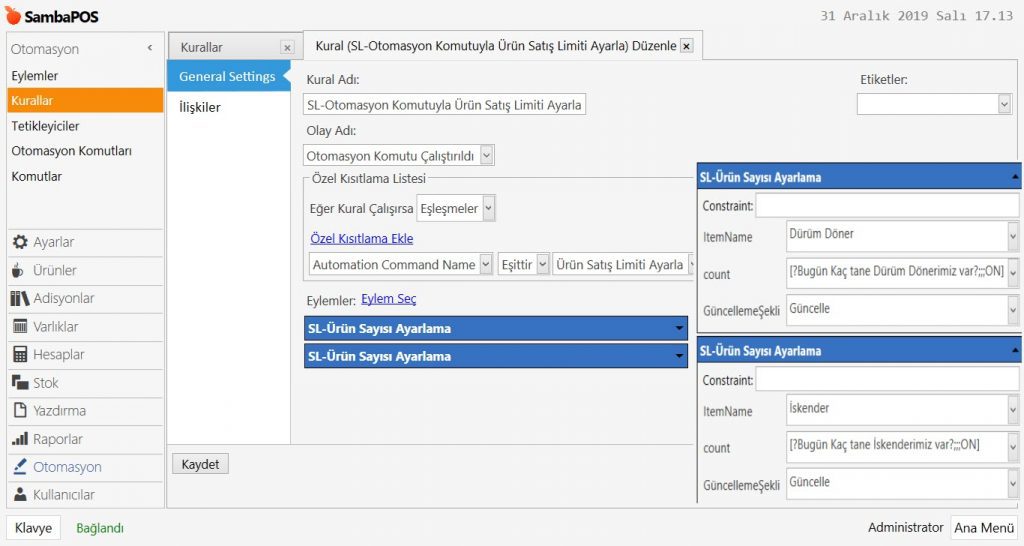Close the rule editing tab
This screenshot has width=1024, height=546.
[x=686, y=46]
